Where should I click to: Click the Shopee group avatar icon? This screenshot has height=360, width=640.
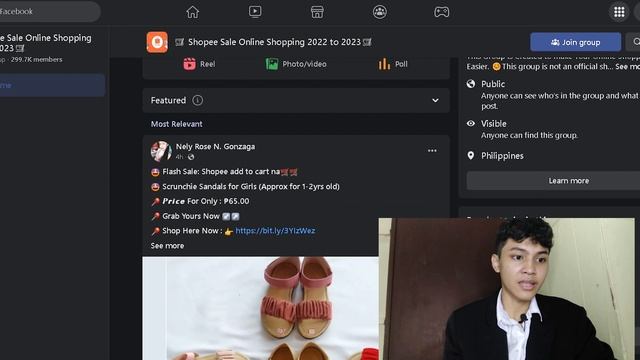157,42
